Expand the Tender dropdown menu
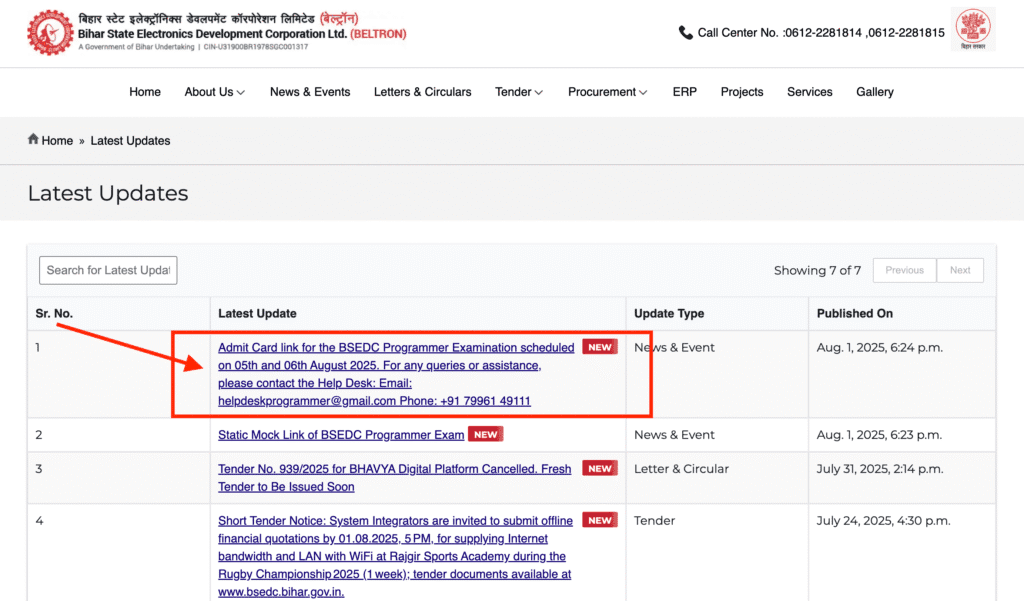 coord(518,92)
